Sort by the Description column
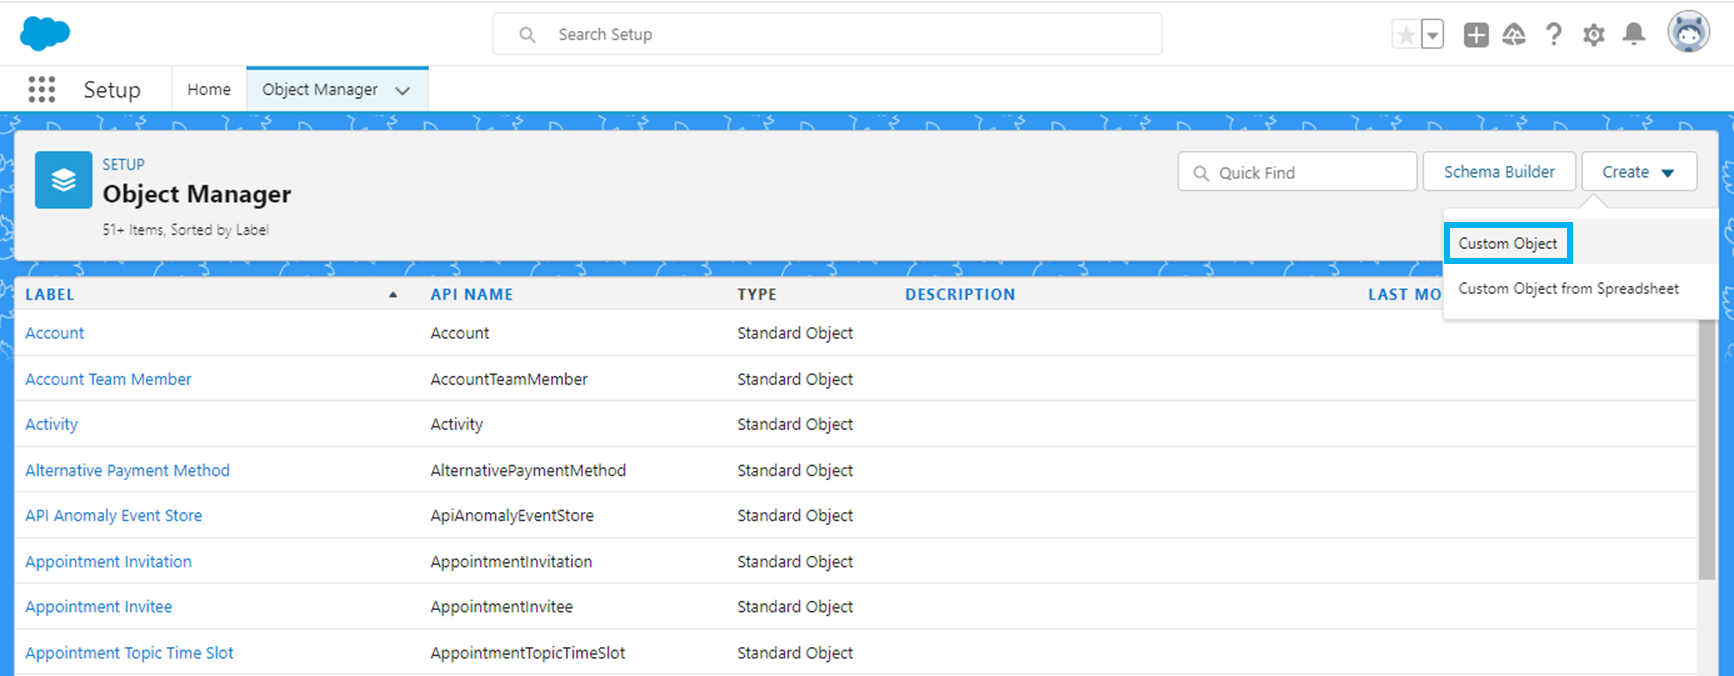 click(x=960, y=294)
